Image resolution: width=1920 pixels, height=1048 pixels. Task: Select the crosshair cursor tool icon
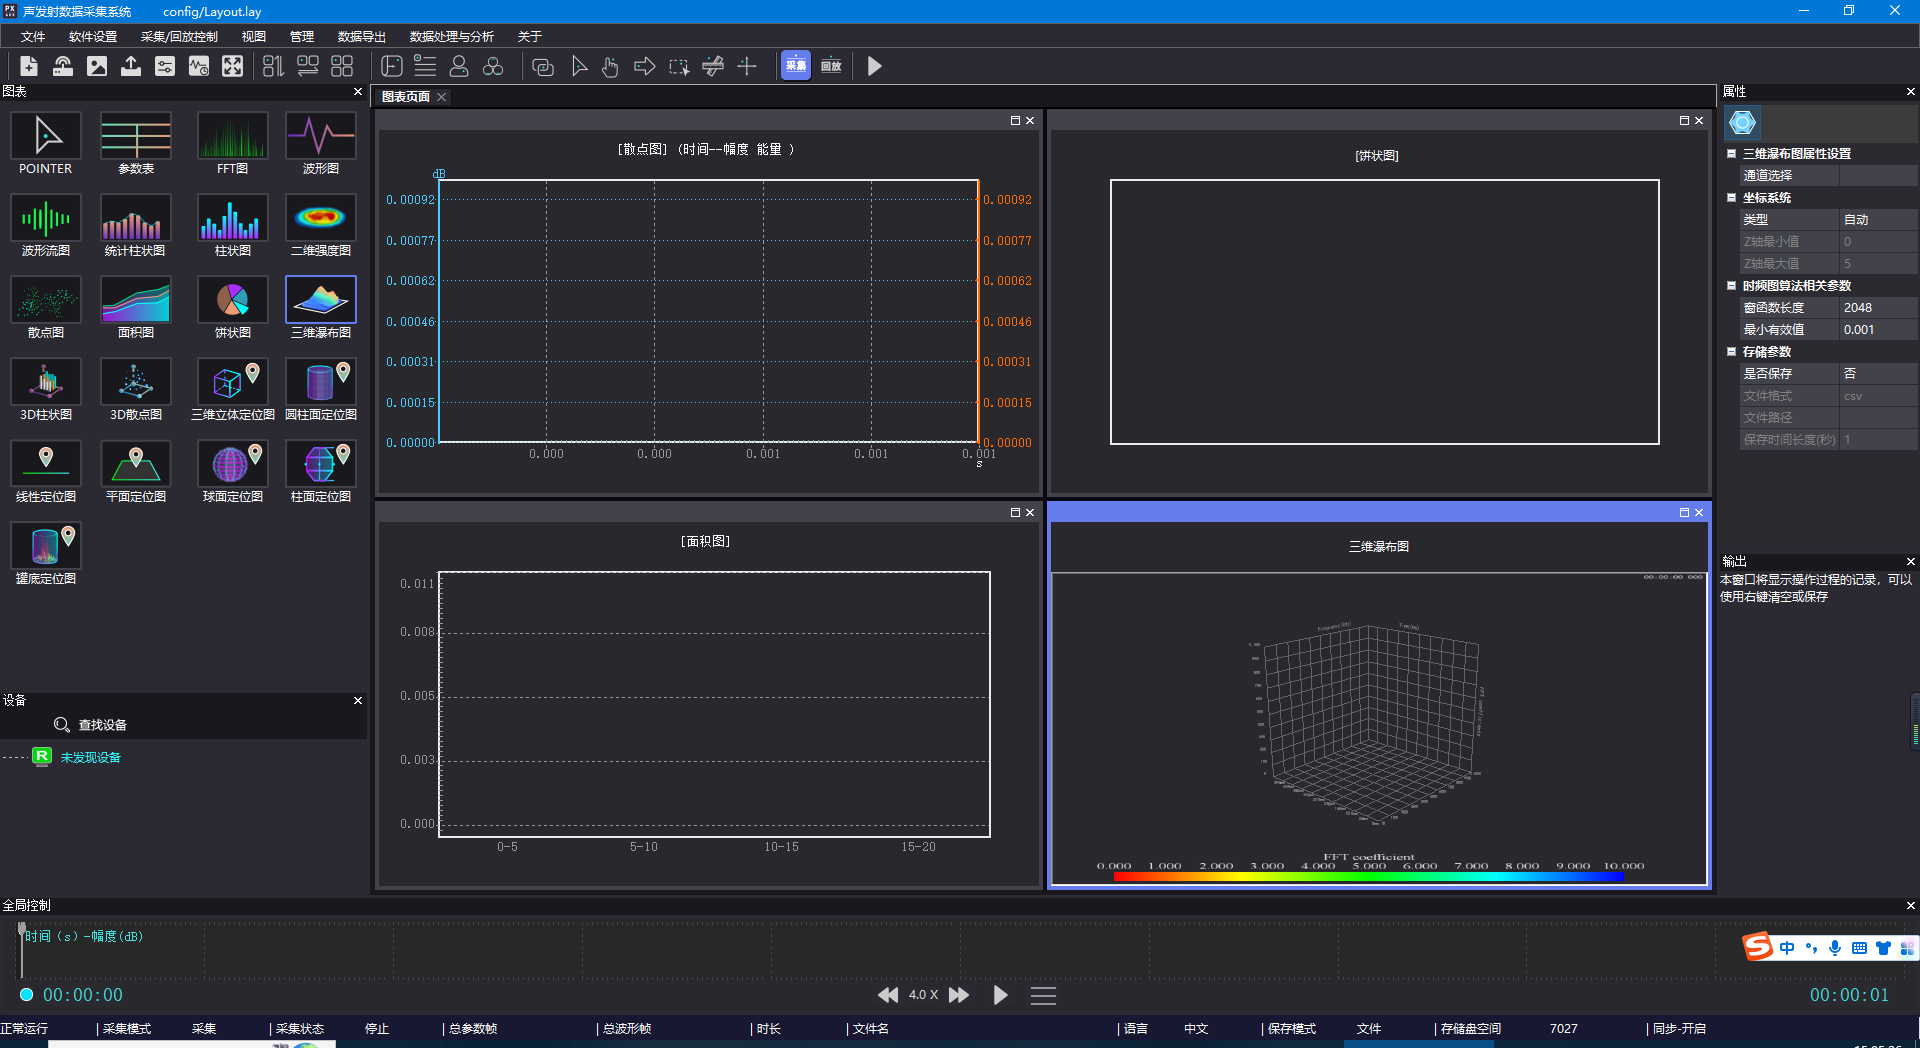tap(747, 66)
